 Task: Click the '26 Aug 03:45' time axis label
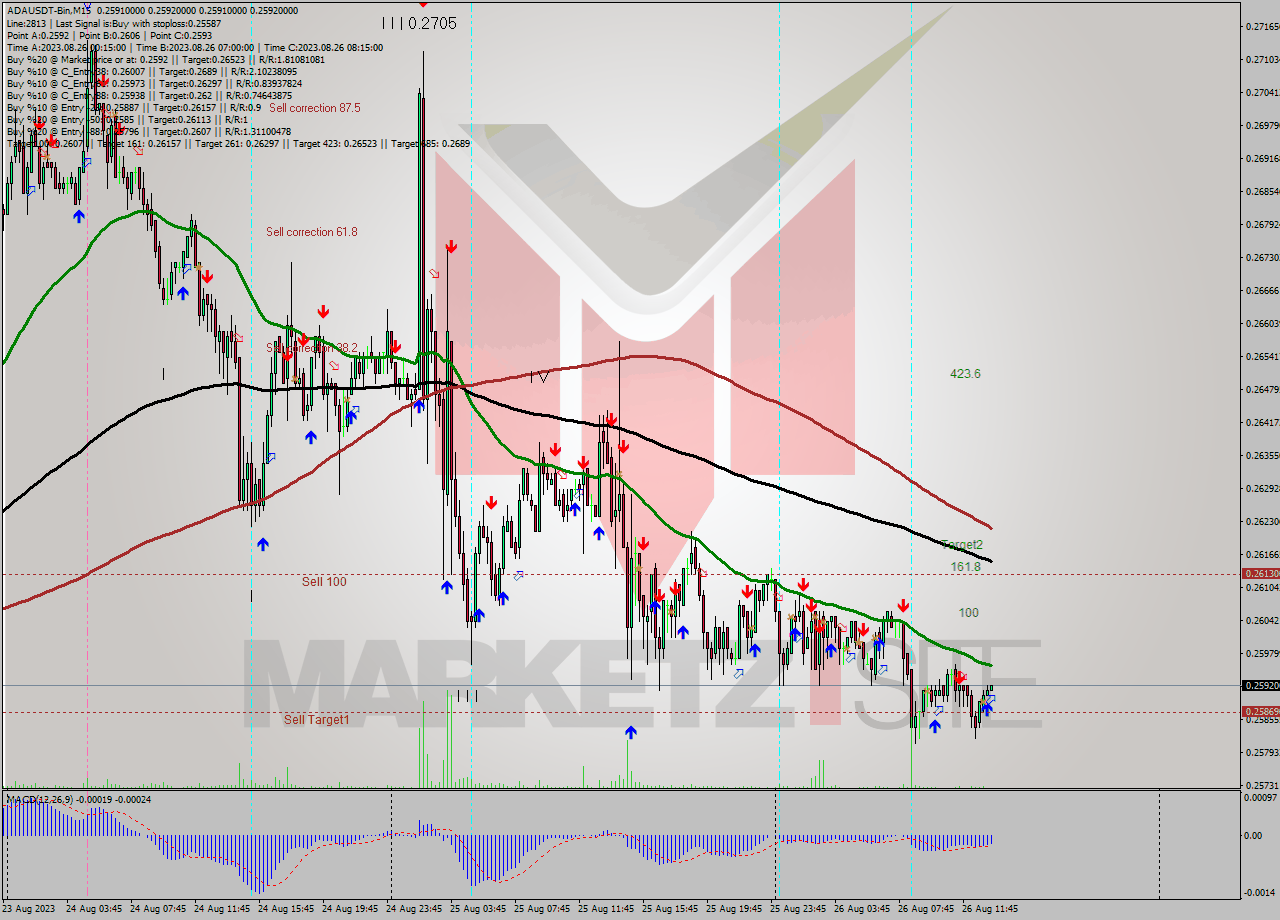[862, 909]
